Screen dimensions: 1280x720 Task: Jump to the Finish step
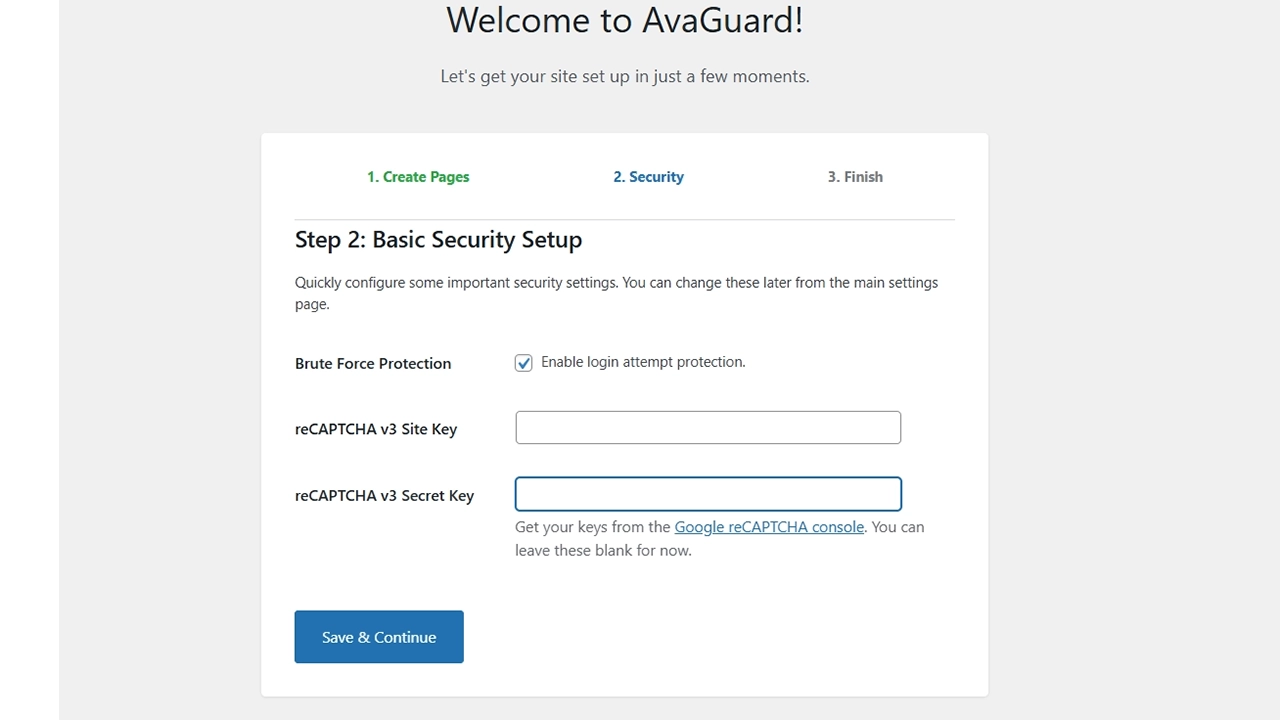pyautogui.click(x=855, y=177)
